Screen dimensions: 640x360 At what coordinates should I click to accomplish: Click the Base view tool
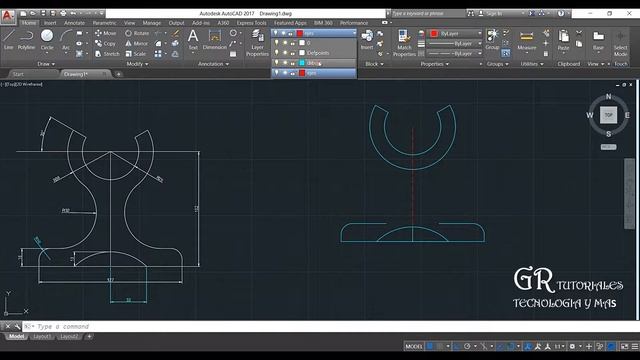[x=598, y=41]
